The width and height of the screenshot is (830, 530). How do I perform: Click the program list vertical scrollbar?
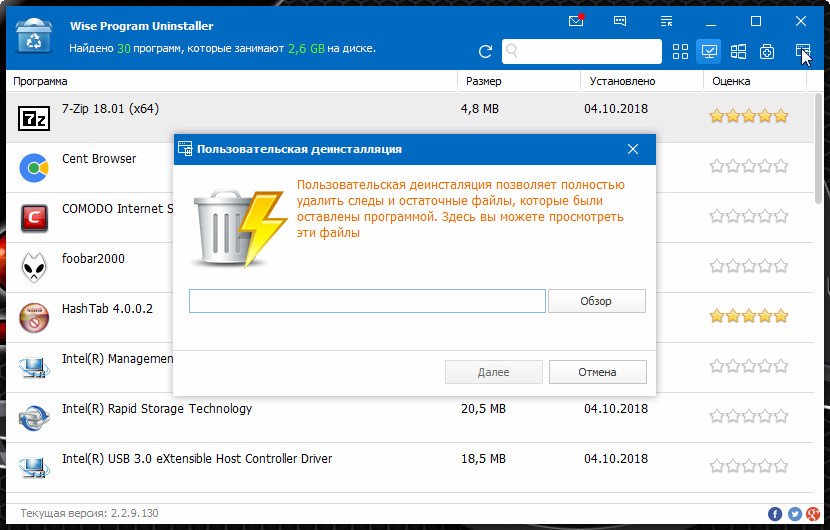click(818, 147)
